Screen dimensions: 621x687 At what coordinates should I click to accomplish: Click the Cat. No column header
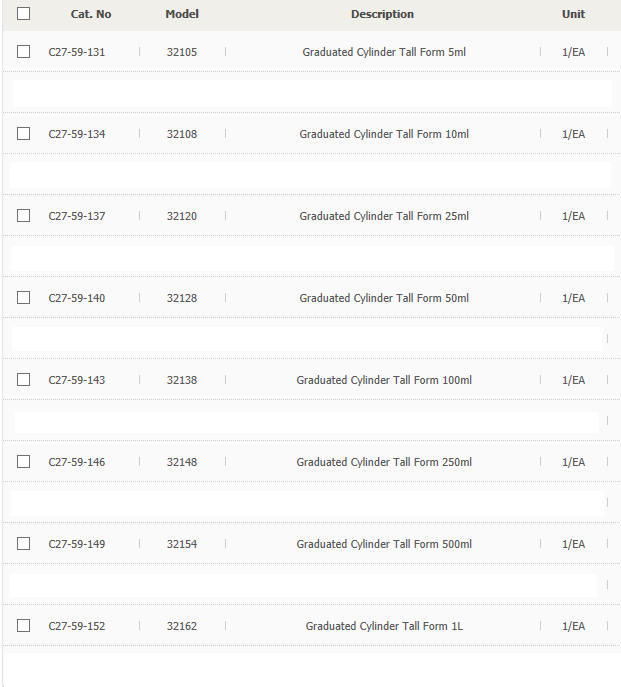pyautogui.click(x=91, y=14)
